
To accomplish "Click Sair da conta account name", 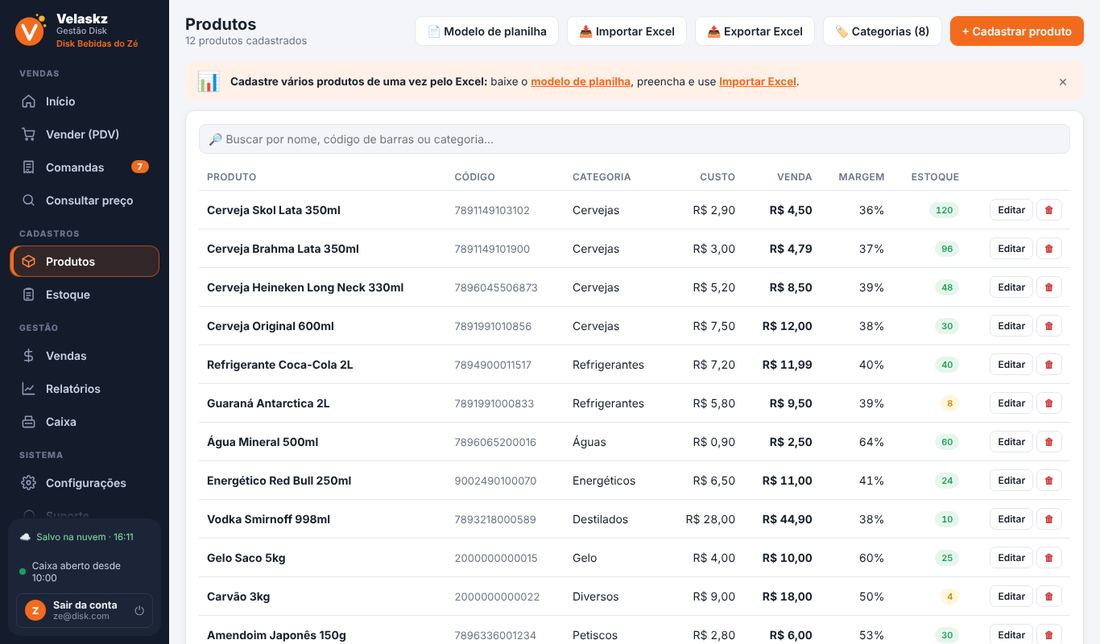I will (85, 605).
